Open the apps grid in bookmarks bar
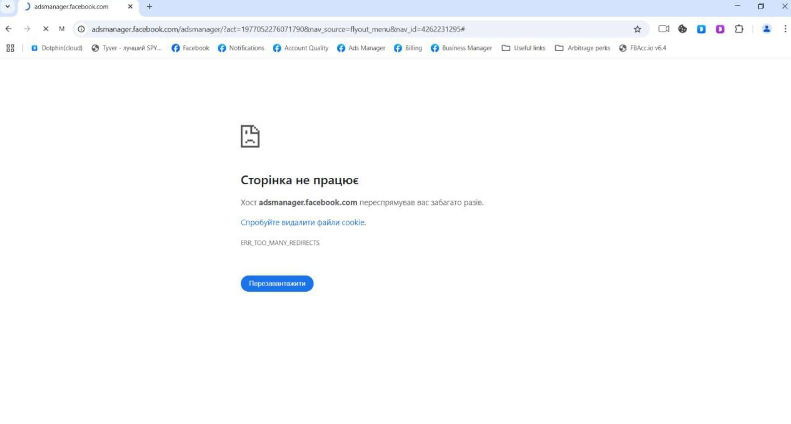Screen dimensions: 791x424 (10, 48)
